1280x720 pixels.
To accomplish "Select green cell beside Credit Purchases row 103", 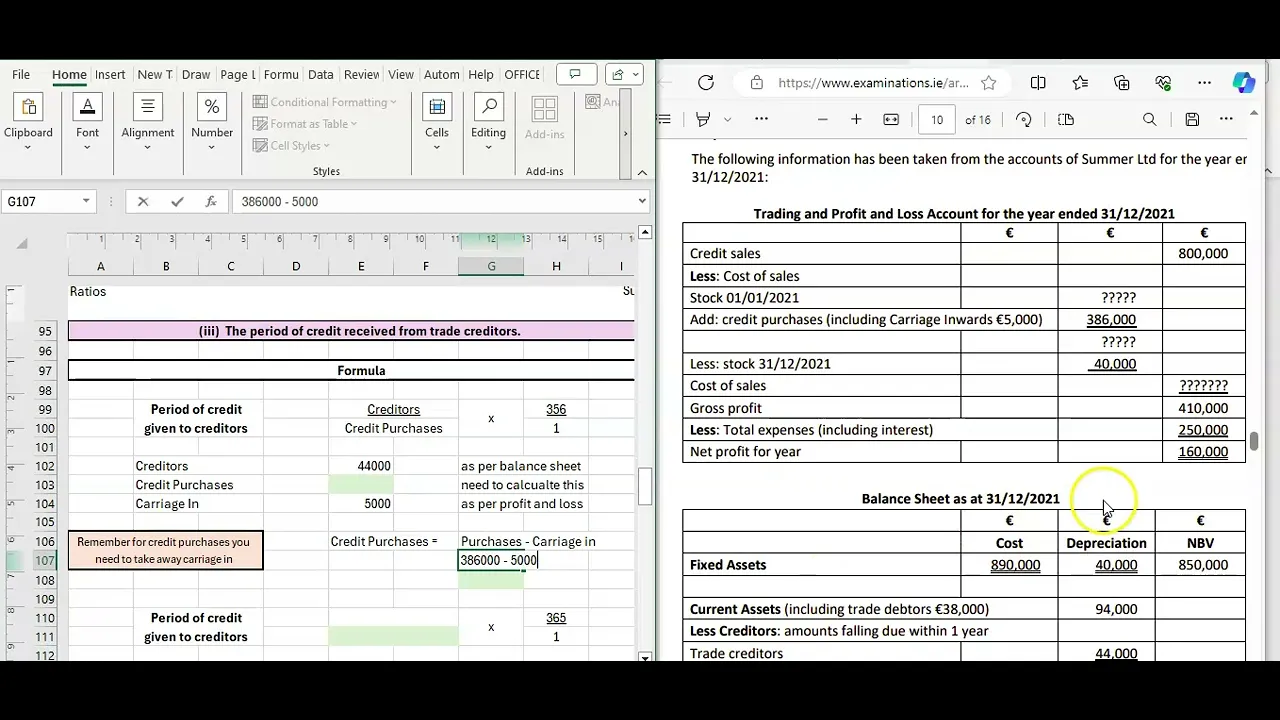I will (361, 485).
